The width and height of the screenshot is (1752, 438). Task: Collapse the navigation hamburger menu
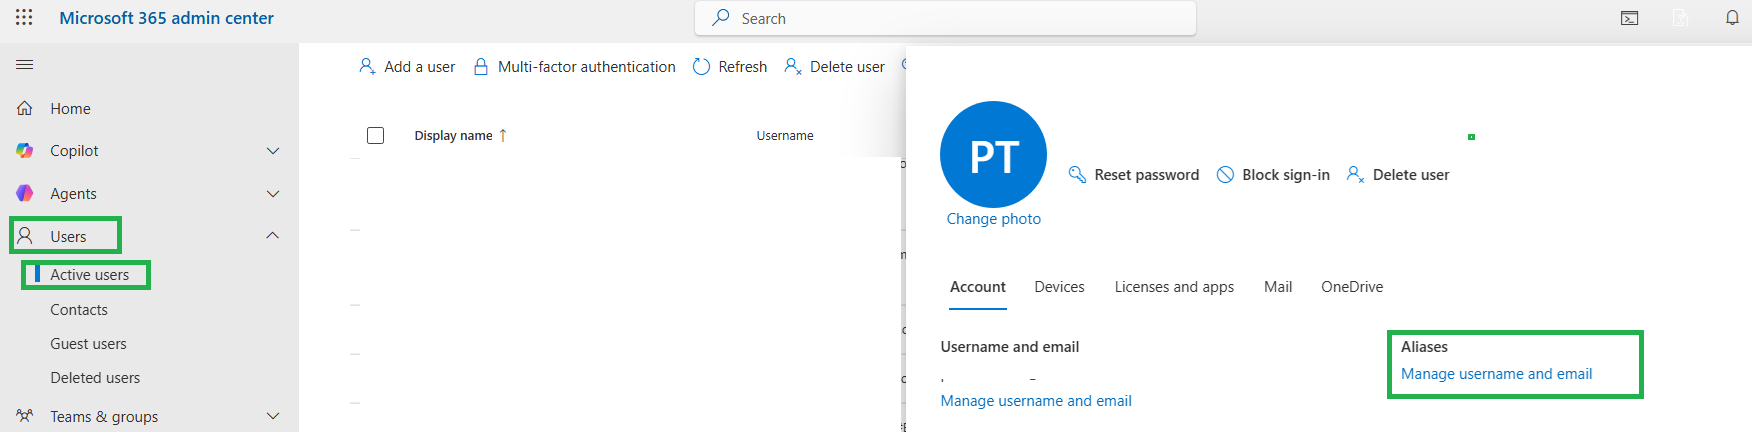[25, 65]
